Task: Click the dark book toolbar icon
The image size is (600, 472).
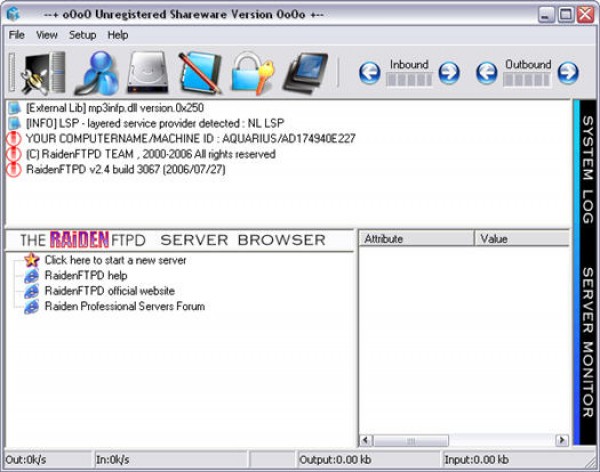Action: [x=304, y=72]
